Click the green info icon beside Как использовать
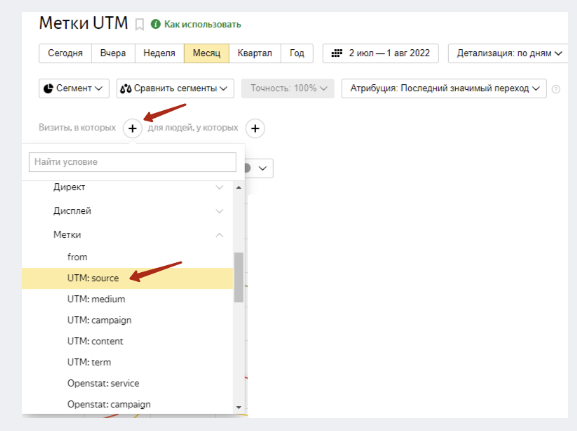Viewport: 577px width, 431px height. click(156, 24)
